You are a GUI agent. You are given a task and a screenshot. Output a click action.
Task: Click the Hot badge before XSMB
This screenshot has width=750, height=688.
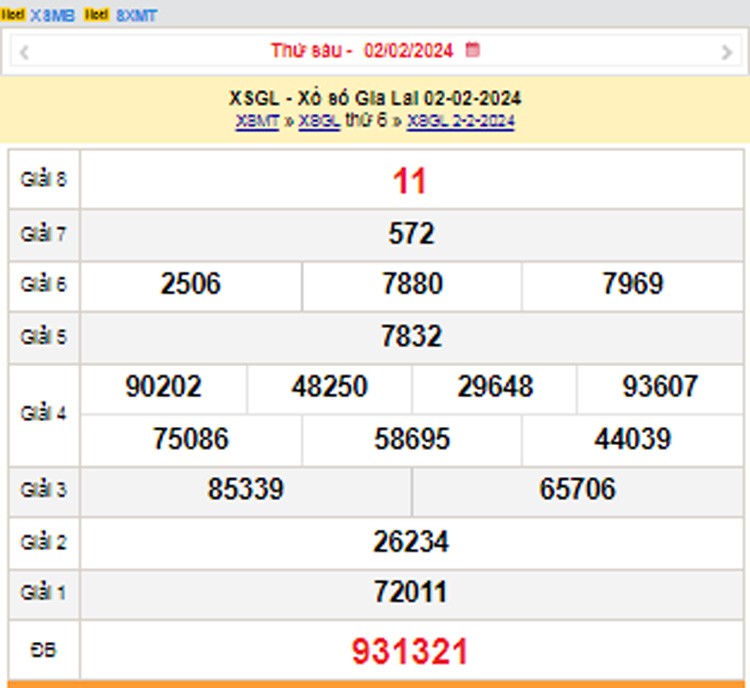pyautogui.click(x=13, y=15)
